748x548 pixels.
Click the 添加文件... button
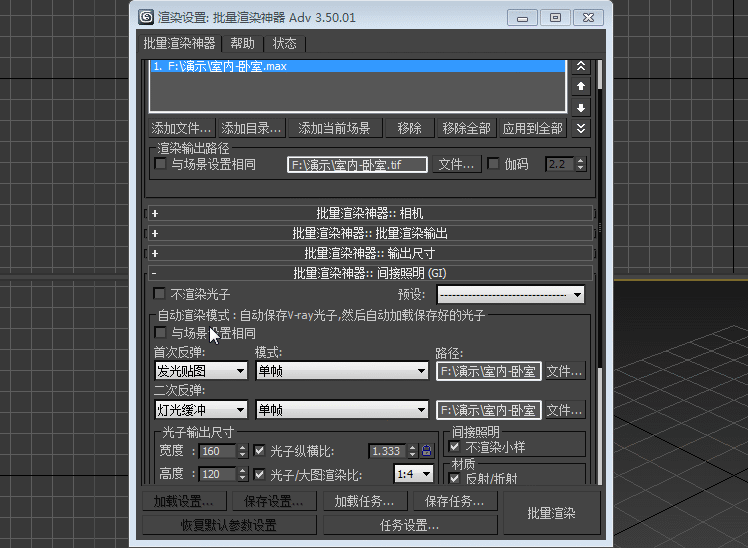coord(182,128)
